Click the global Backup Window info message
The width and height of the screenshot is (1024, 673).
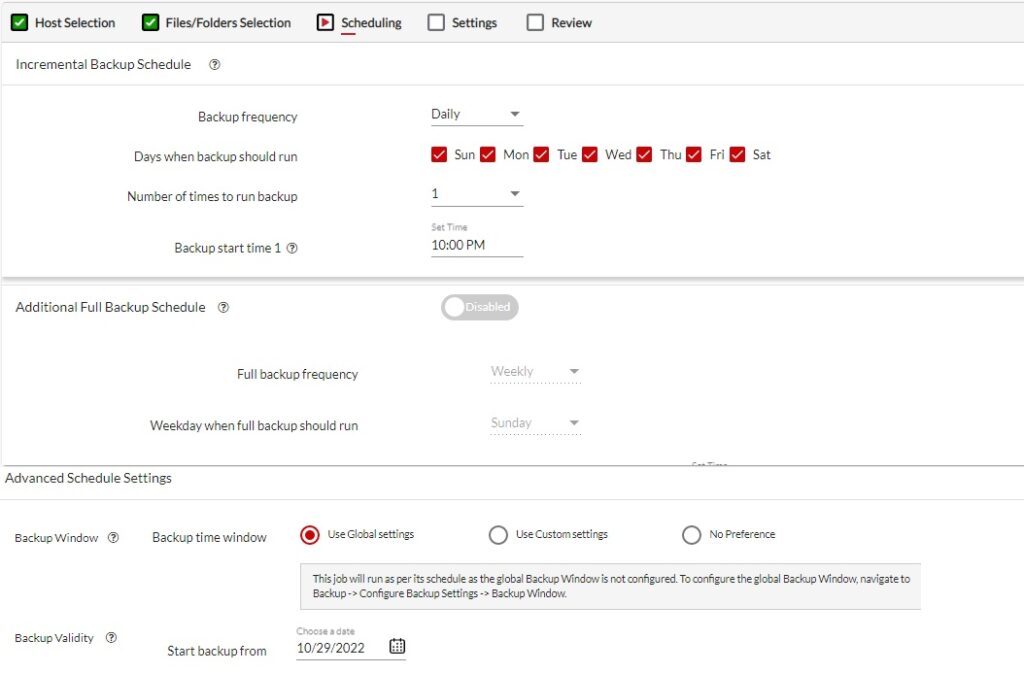610,586
